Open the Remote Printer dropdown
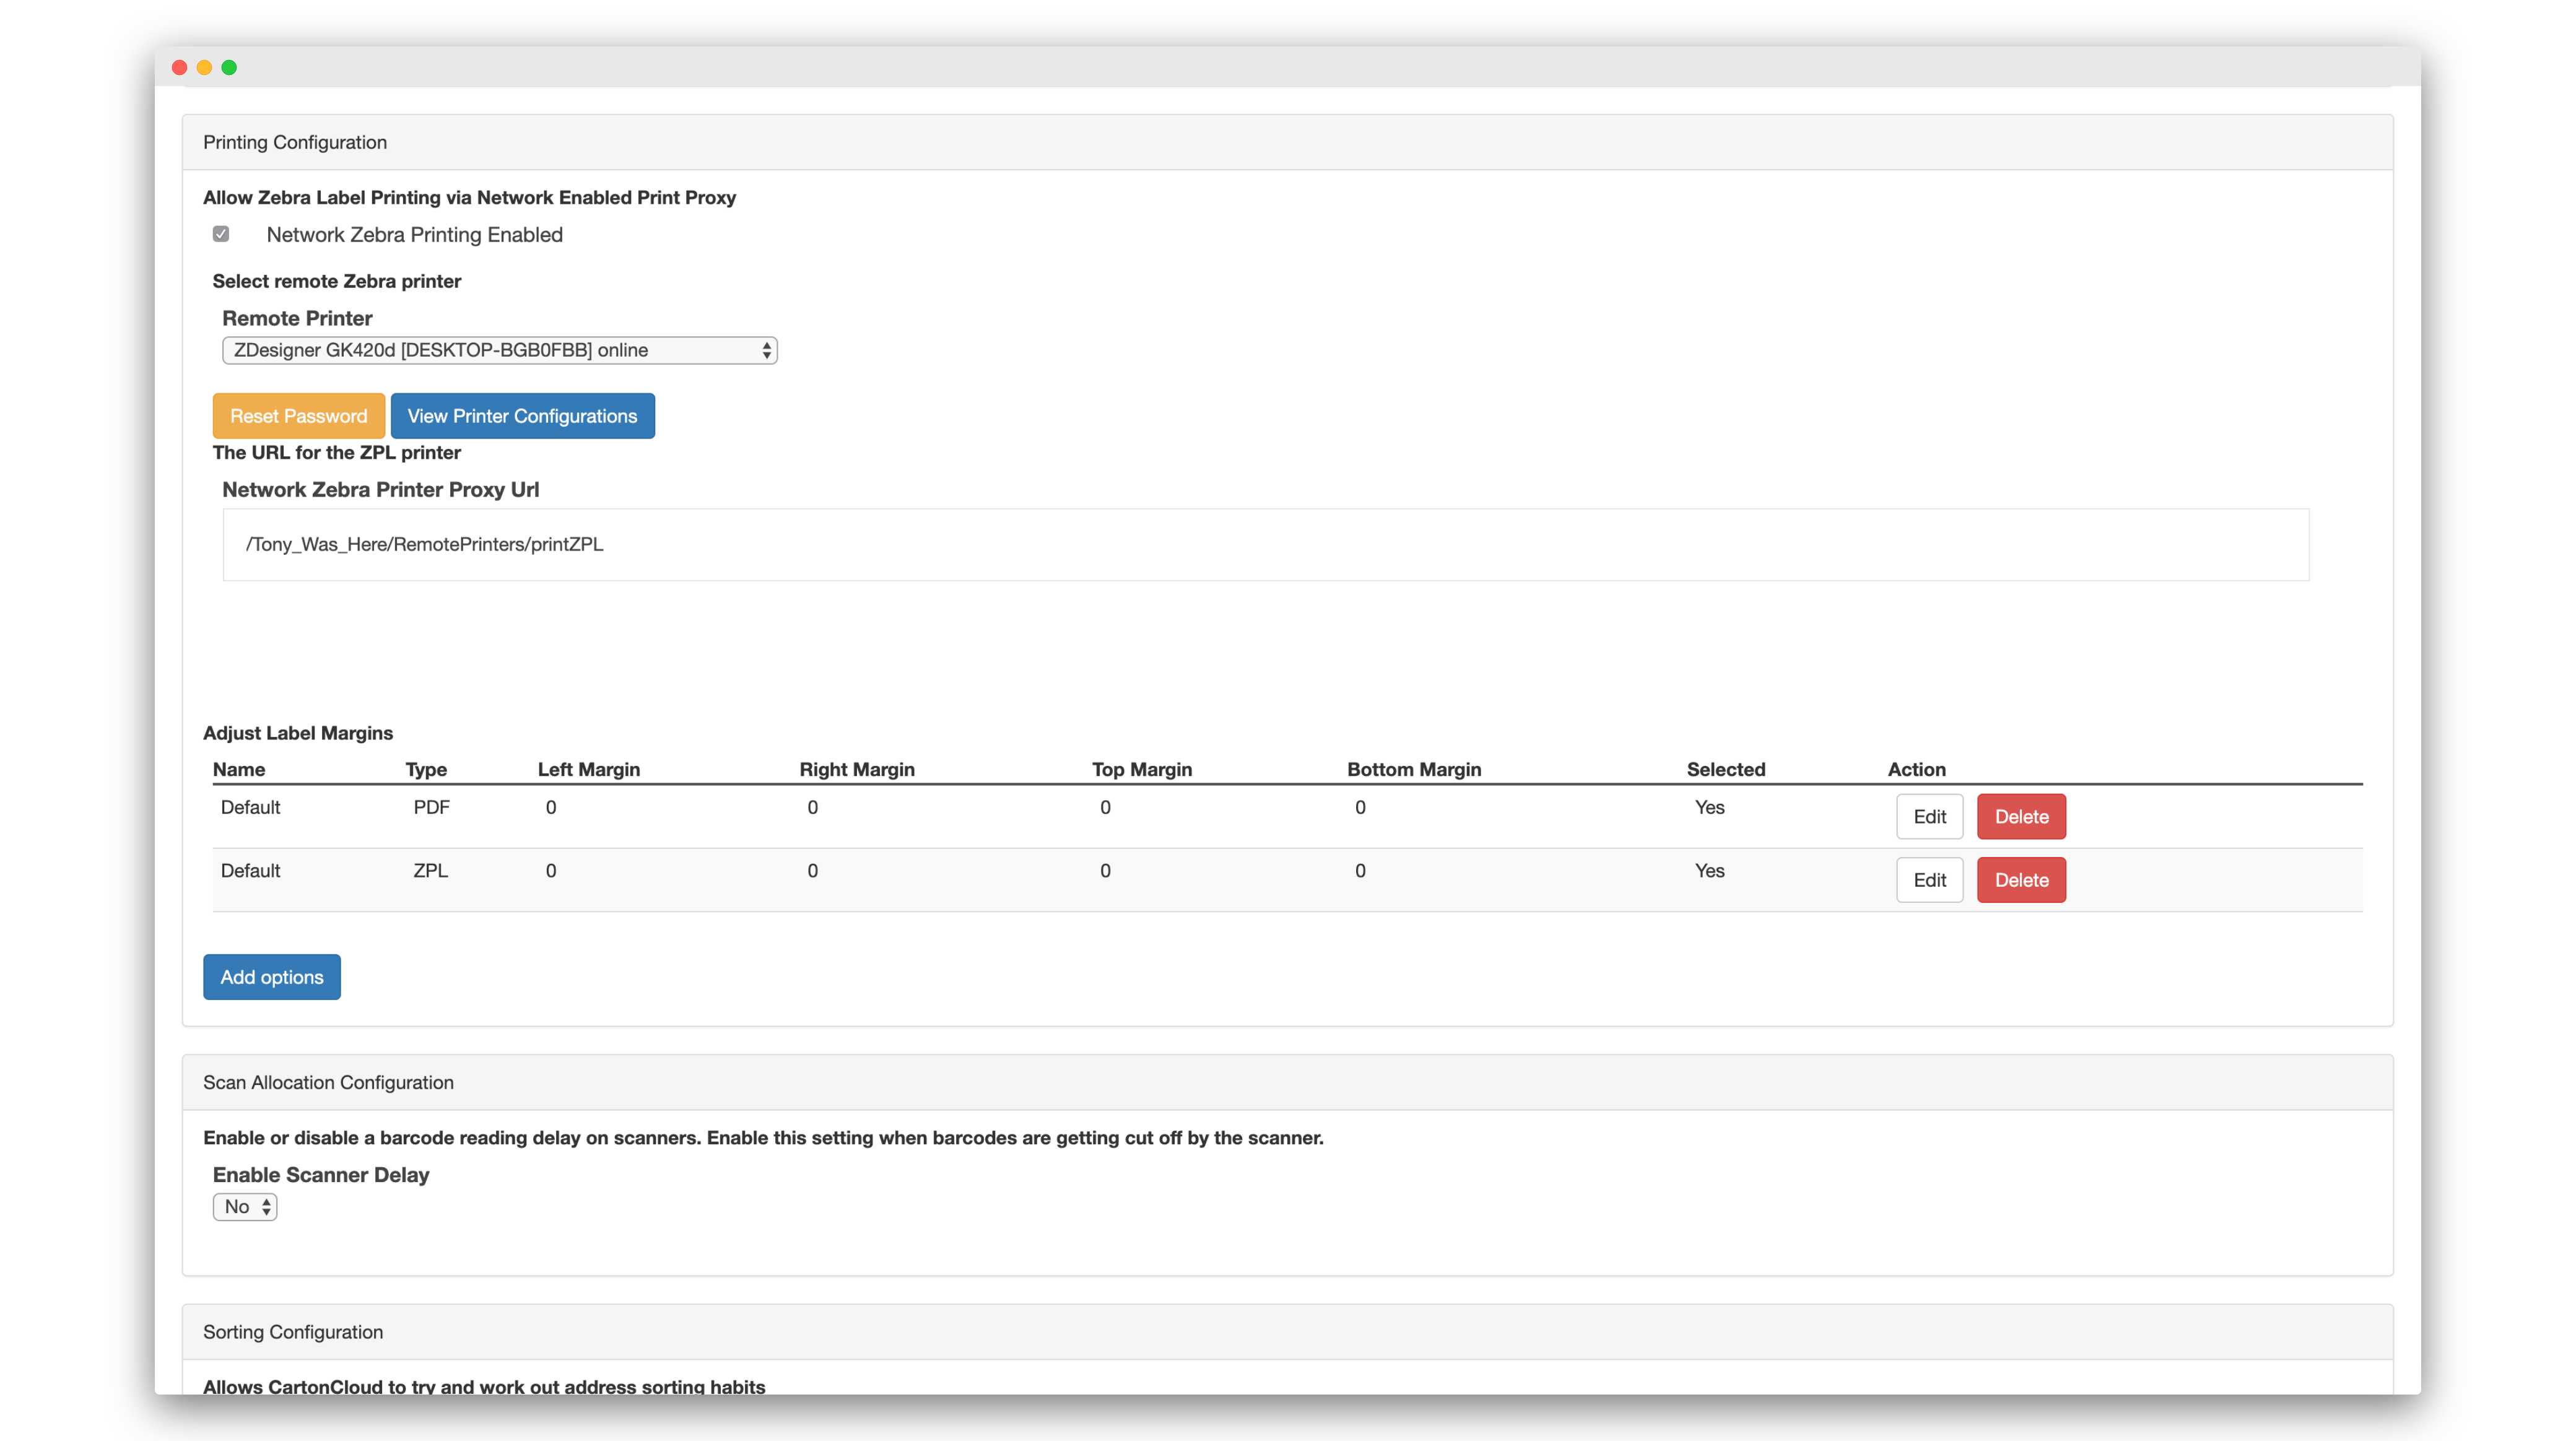This screenshot has height=1441, width=2576. coord(499,350)
